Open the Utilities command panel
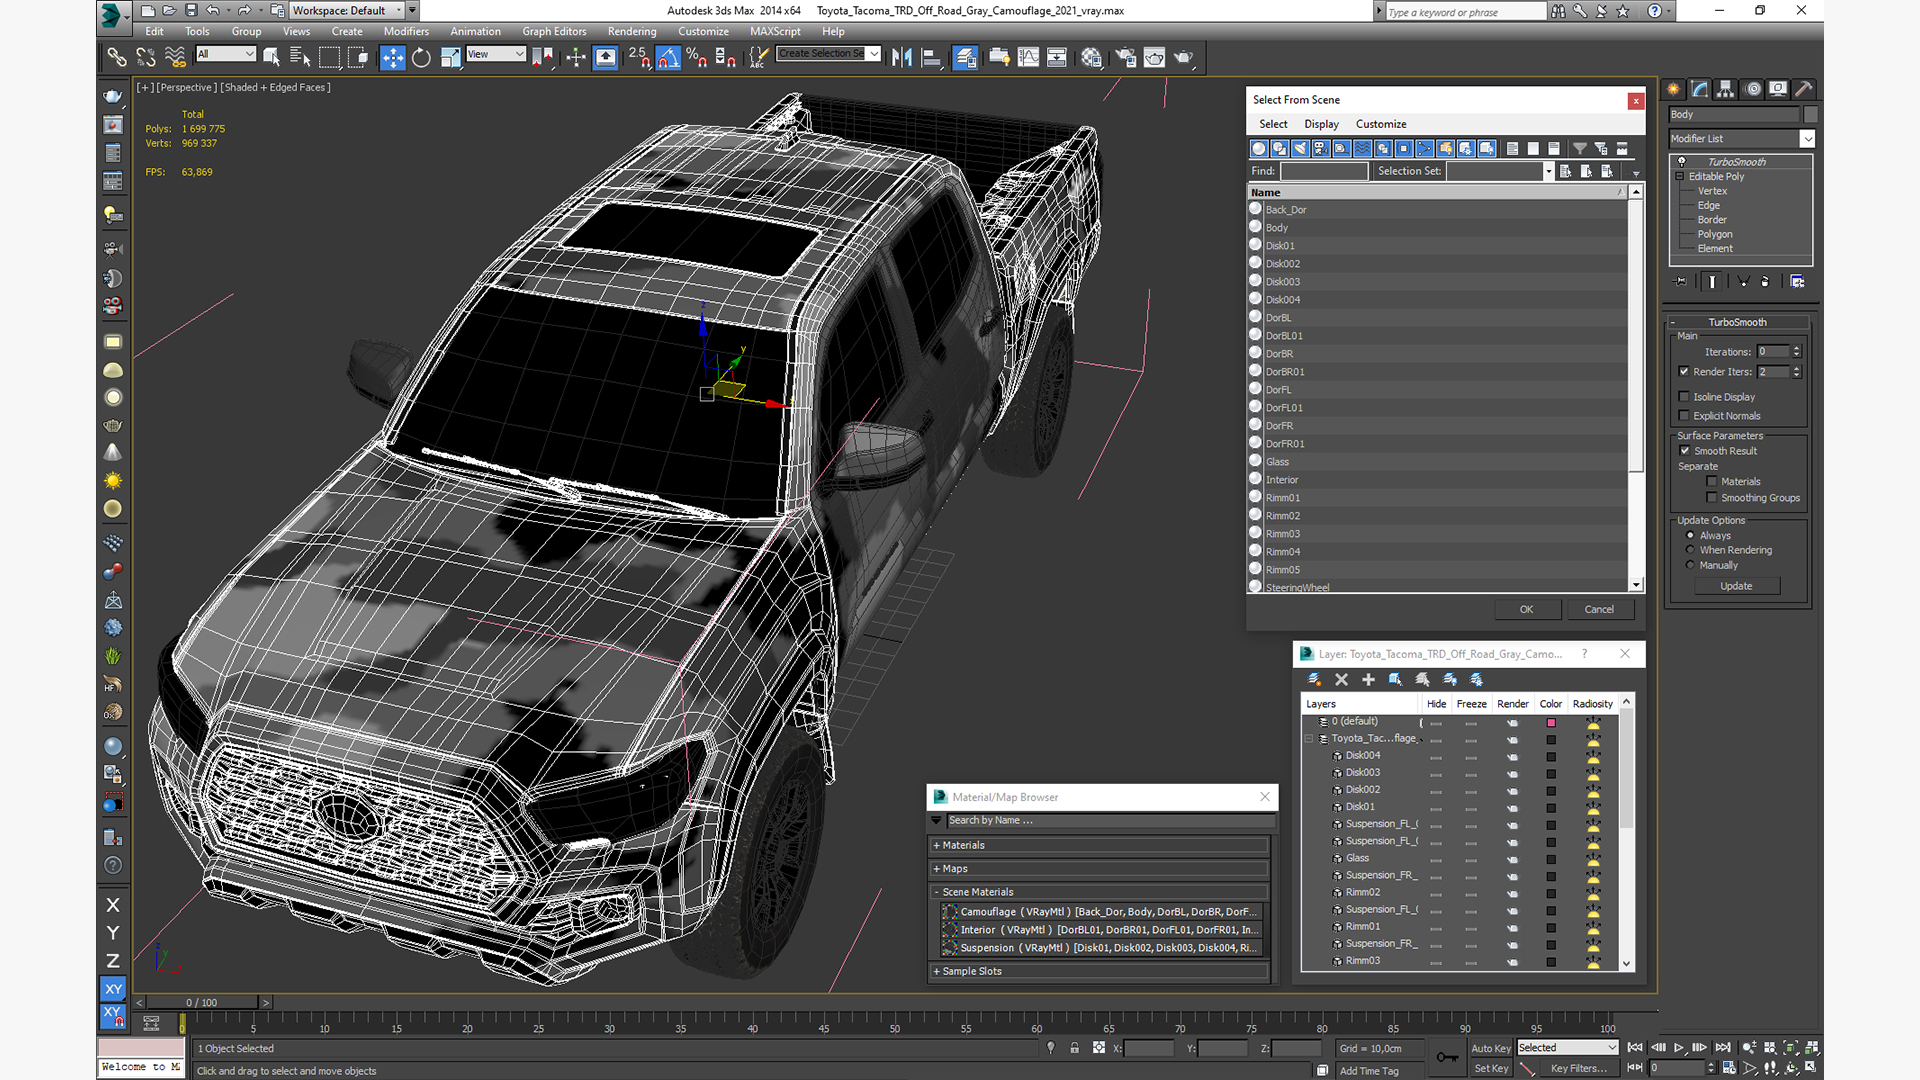This screenshot has width=1920, height=1080. [1803, 89]
